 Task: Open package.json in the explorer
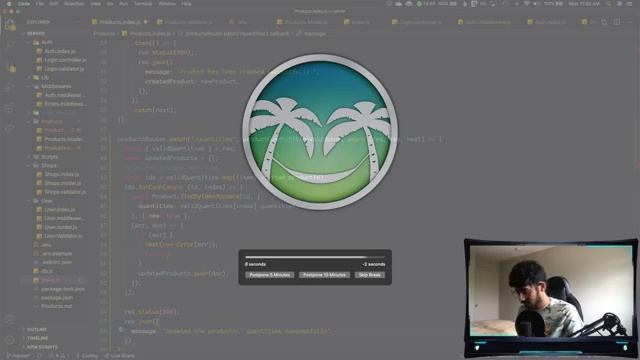[x=57, y=298]
